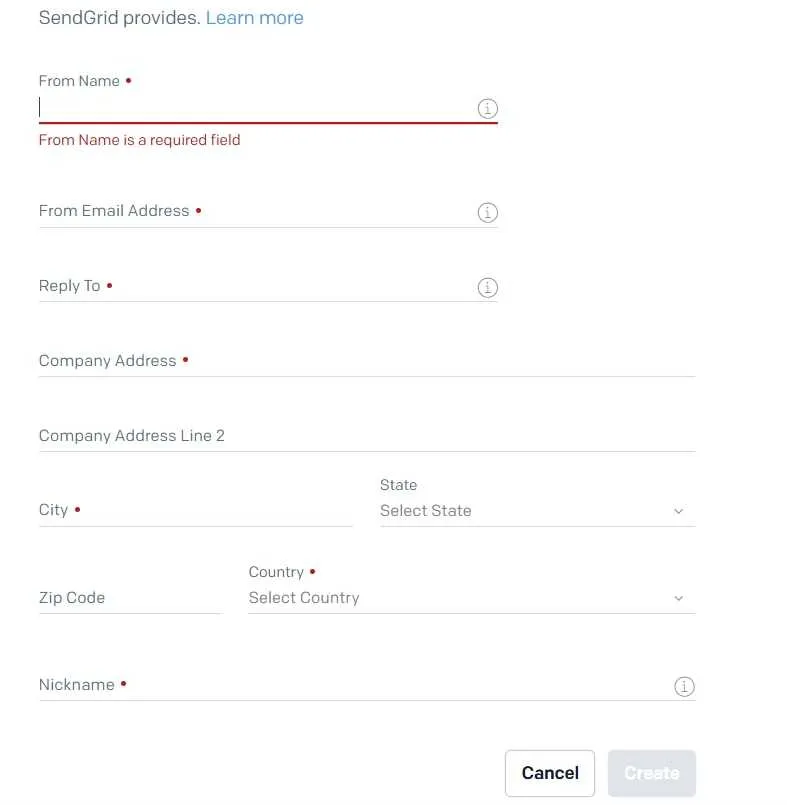This screenshot has height=805, width=787.
Task: Click the From Name info icon
Action: point(487,108)
